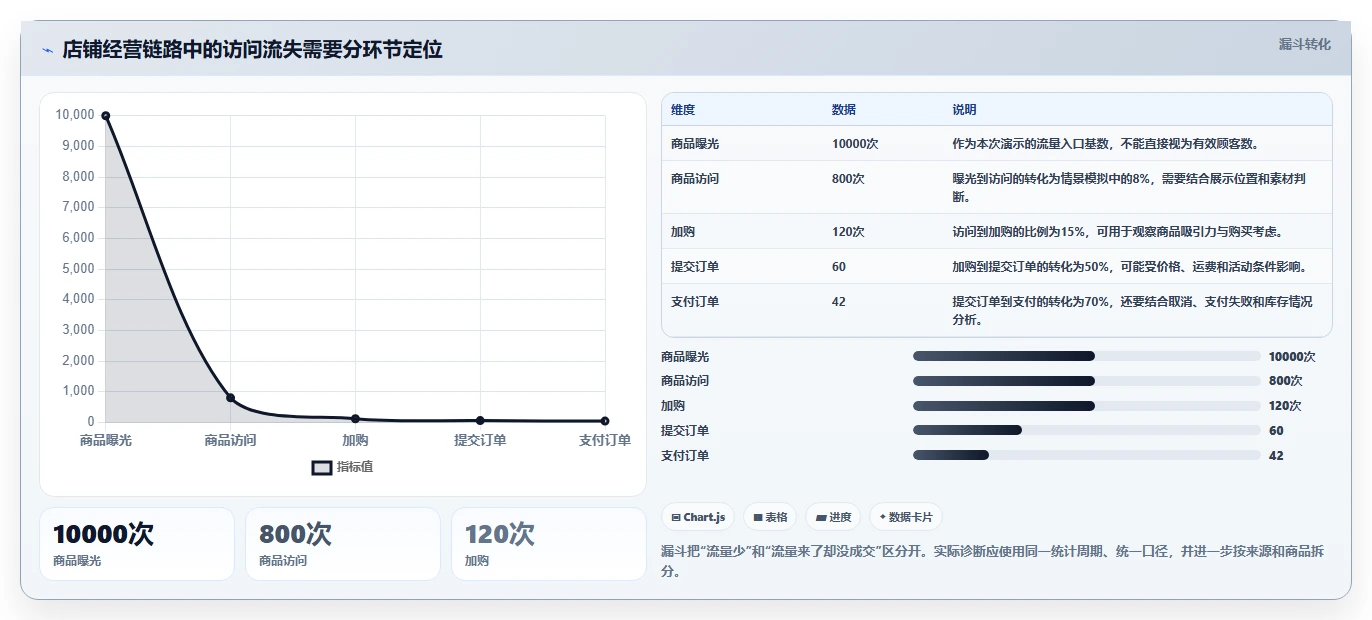Click the 进度 chip

point(833,517)
